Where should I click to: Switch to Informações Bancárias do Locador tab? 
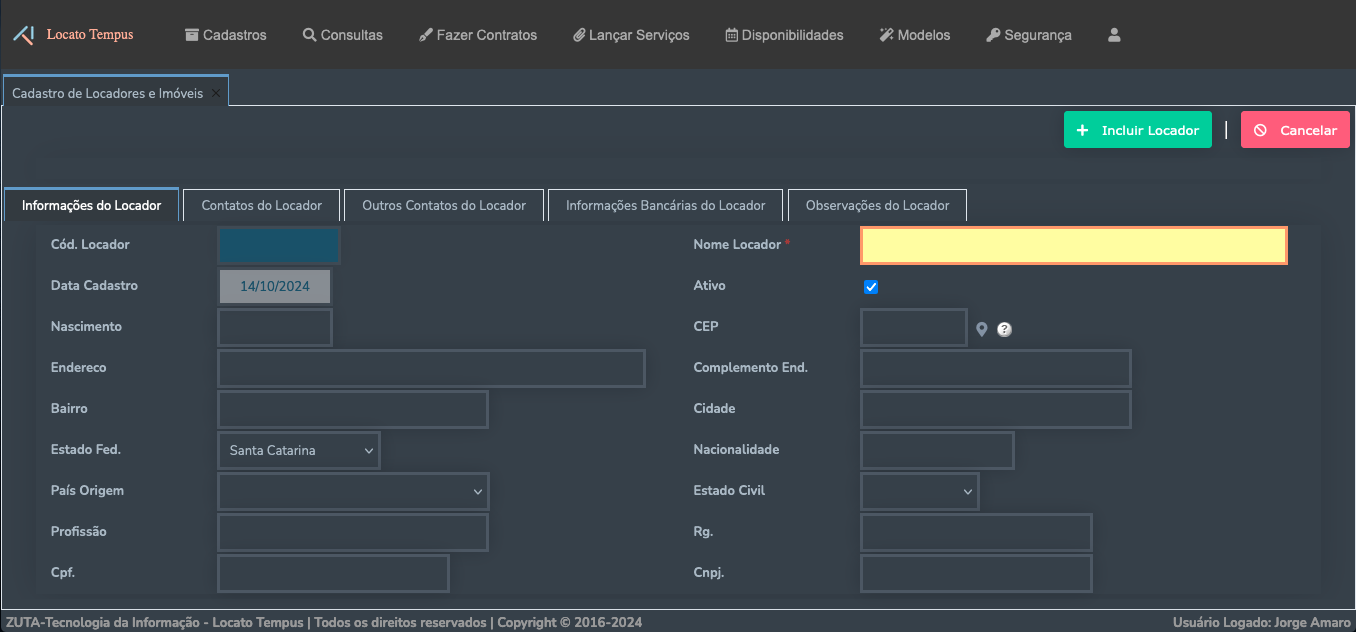coord(665,205)
